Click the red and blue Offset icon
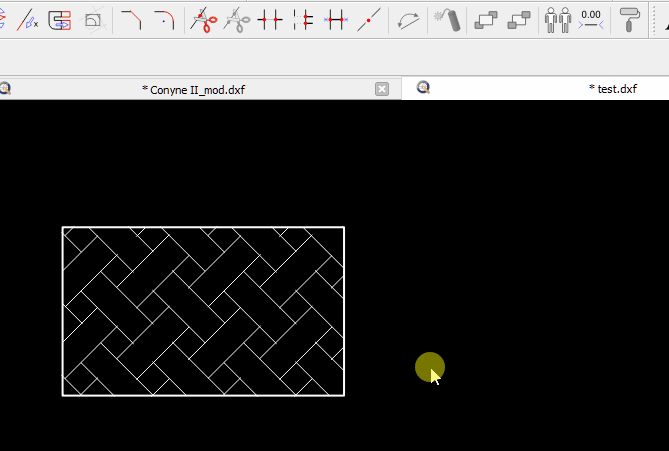Viewport: 669px width, 451px height. pyautogui.click(x=60, y=18)
